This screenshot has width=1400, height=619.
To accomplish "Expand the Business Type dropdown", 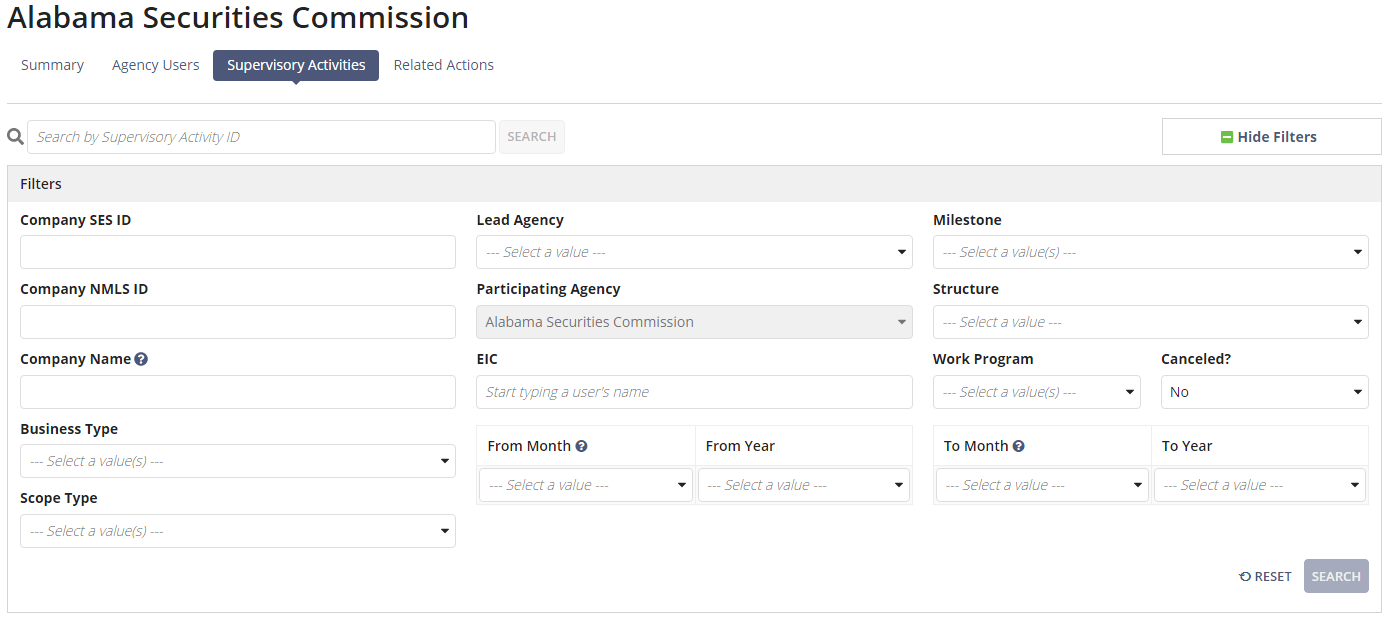I will pyautogui.click(x=237, y=460).
